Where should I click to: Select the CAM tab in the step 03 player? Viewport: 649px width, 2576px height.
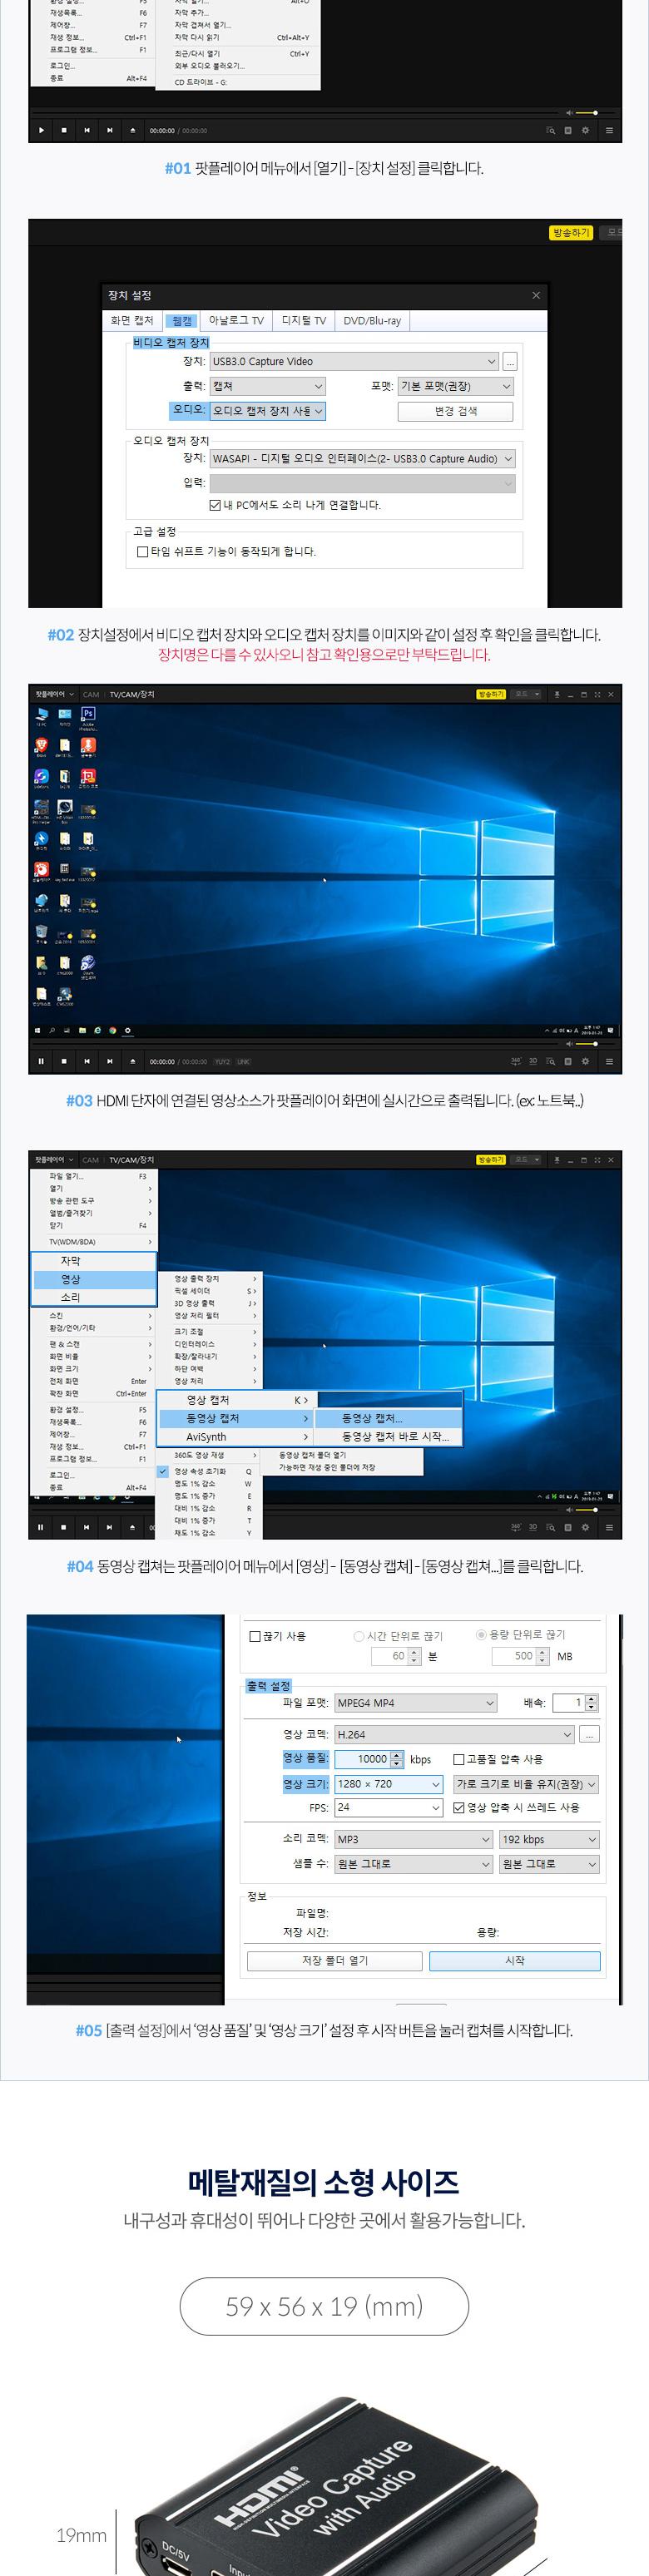pos(91,694)
